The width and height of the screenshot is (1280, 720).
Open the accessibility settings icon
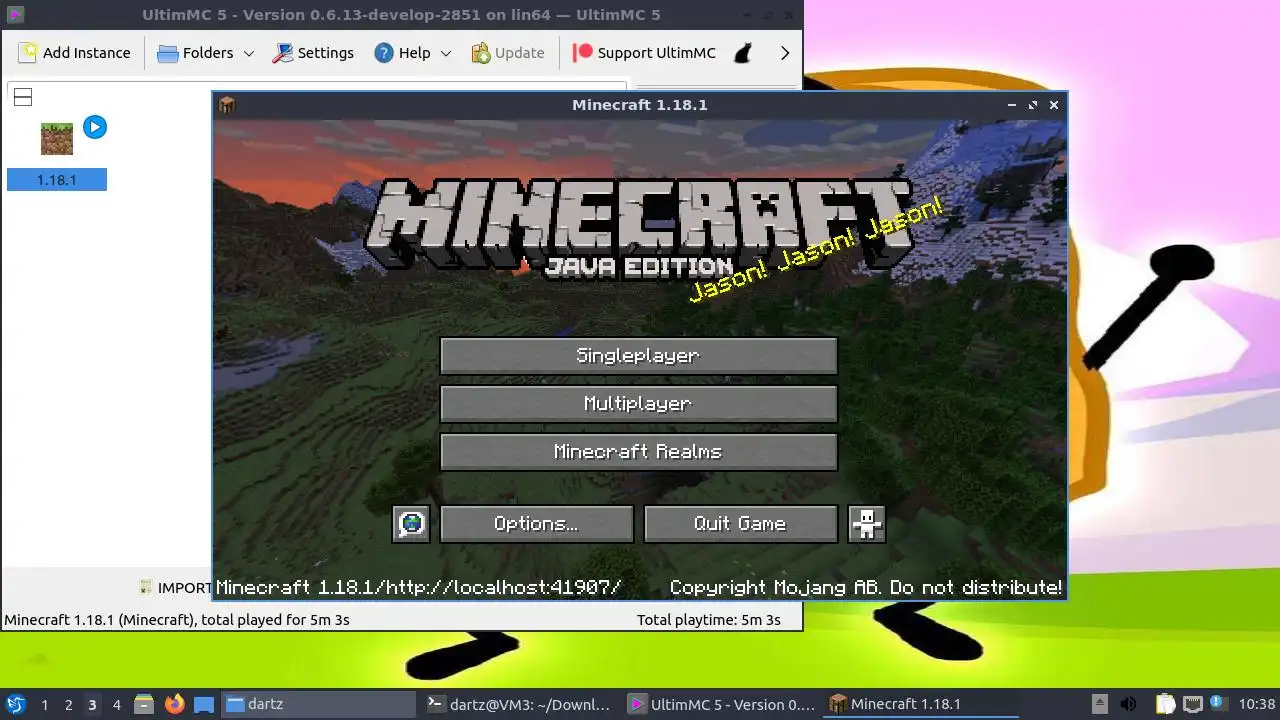[x=867, y=524]
